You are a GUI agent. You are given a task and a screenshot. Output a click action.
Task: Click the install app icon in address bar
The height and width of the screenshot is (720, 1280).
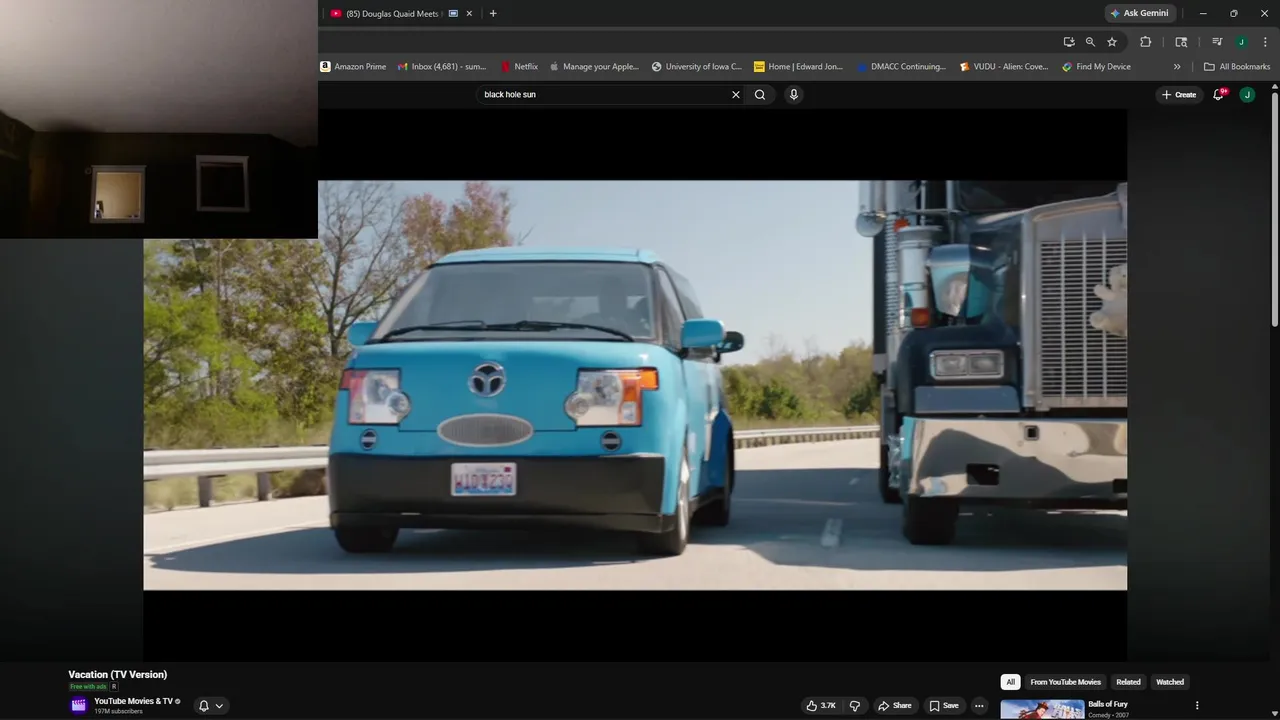pyautogui.click(x=1069, y=42)
